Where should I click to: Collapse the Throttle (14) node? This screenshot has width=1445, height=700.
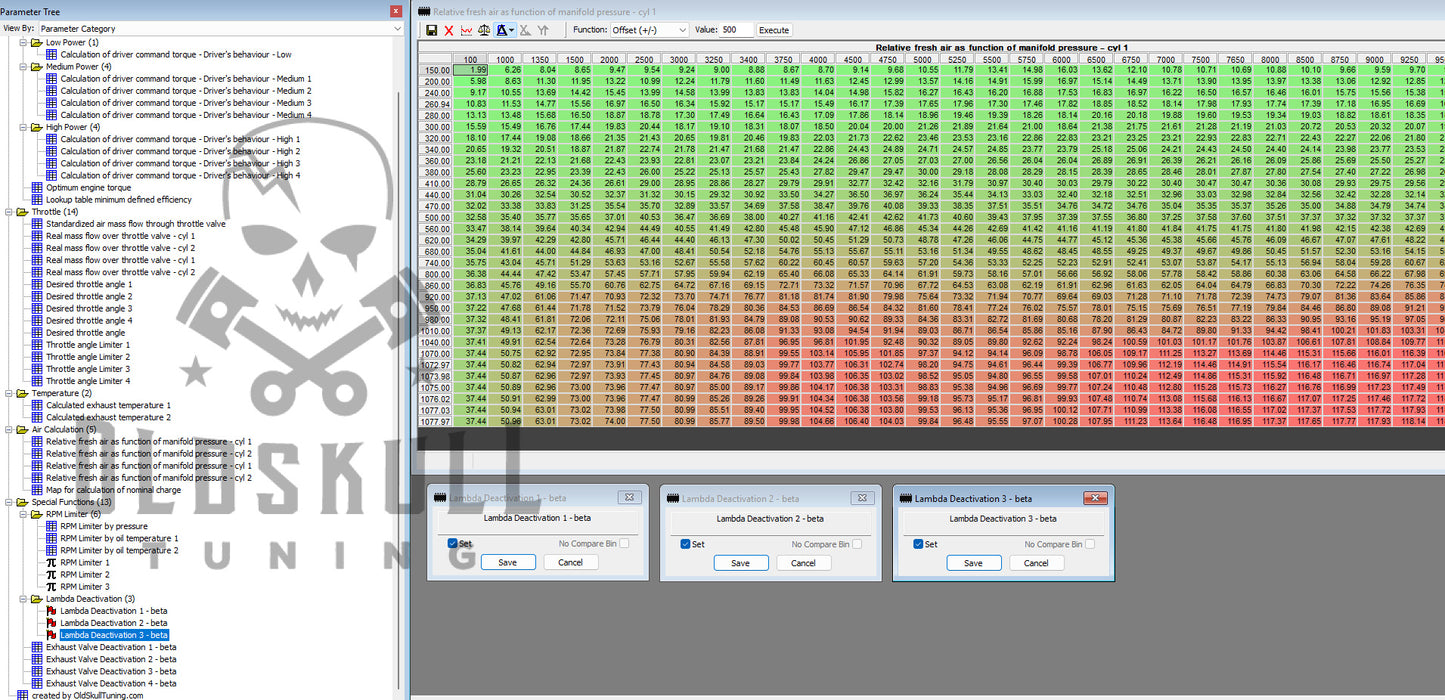(x=8, y=212)
